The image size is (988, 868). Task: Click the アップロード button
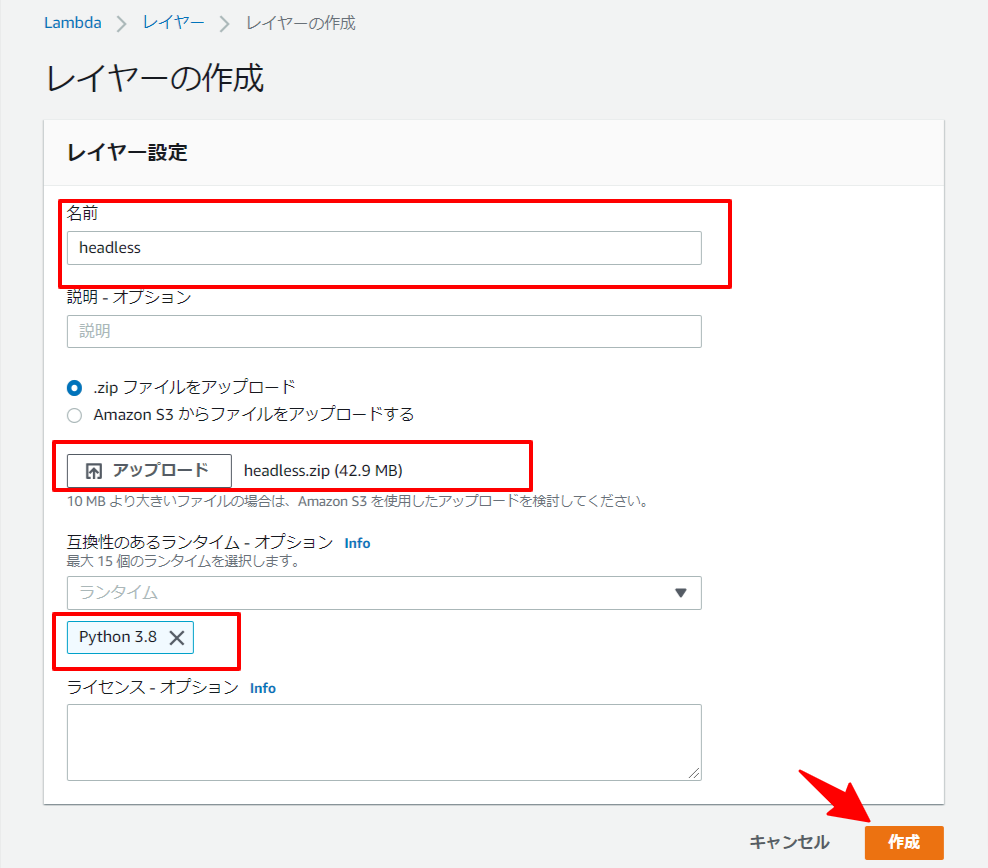tap(149, 471)
